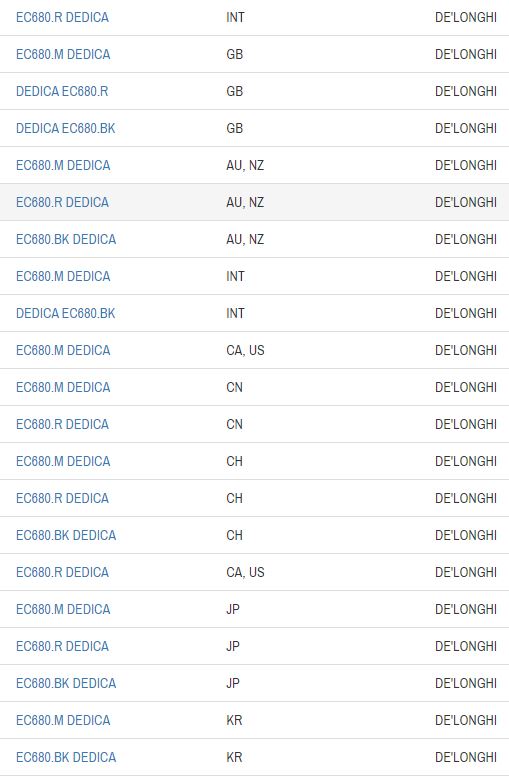Open EC680.M DEDICA link in JP row
509x777 pixels.
tap(63, 610)
